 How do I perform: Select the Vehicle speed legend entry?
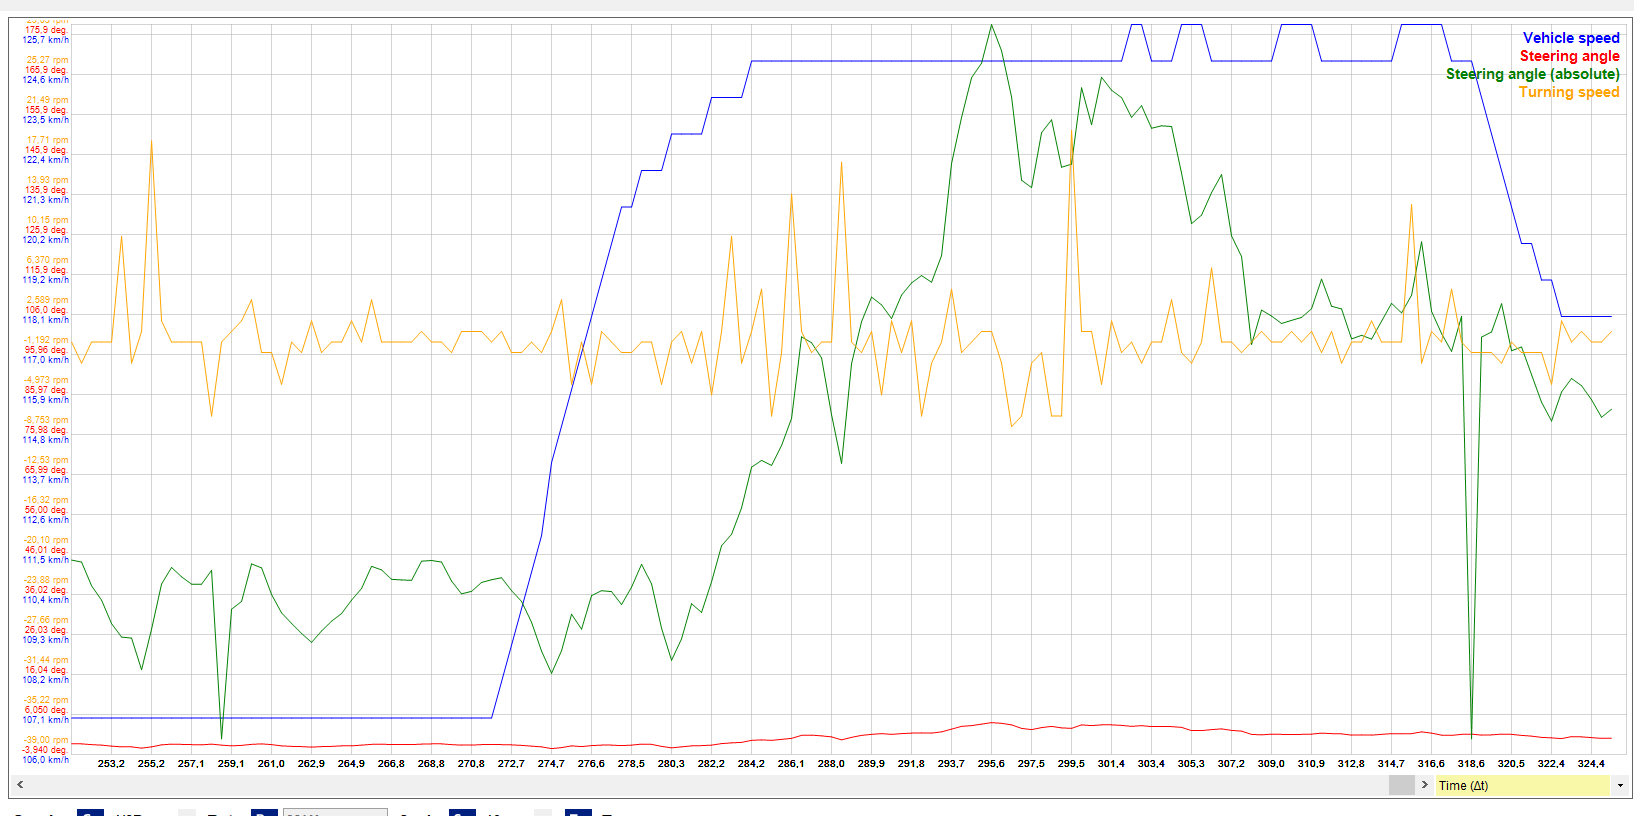(x=1570, y=38)
